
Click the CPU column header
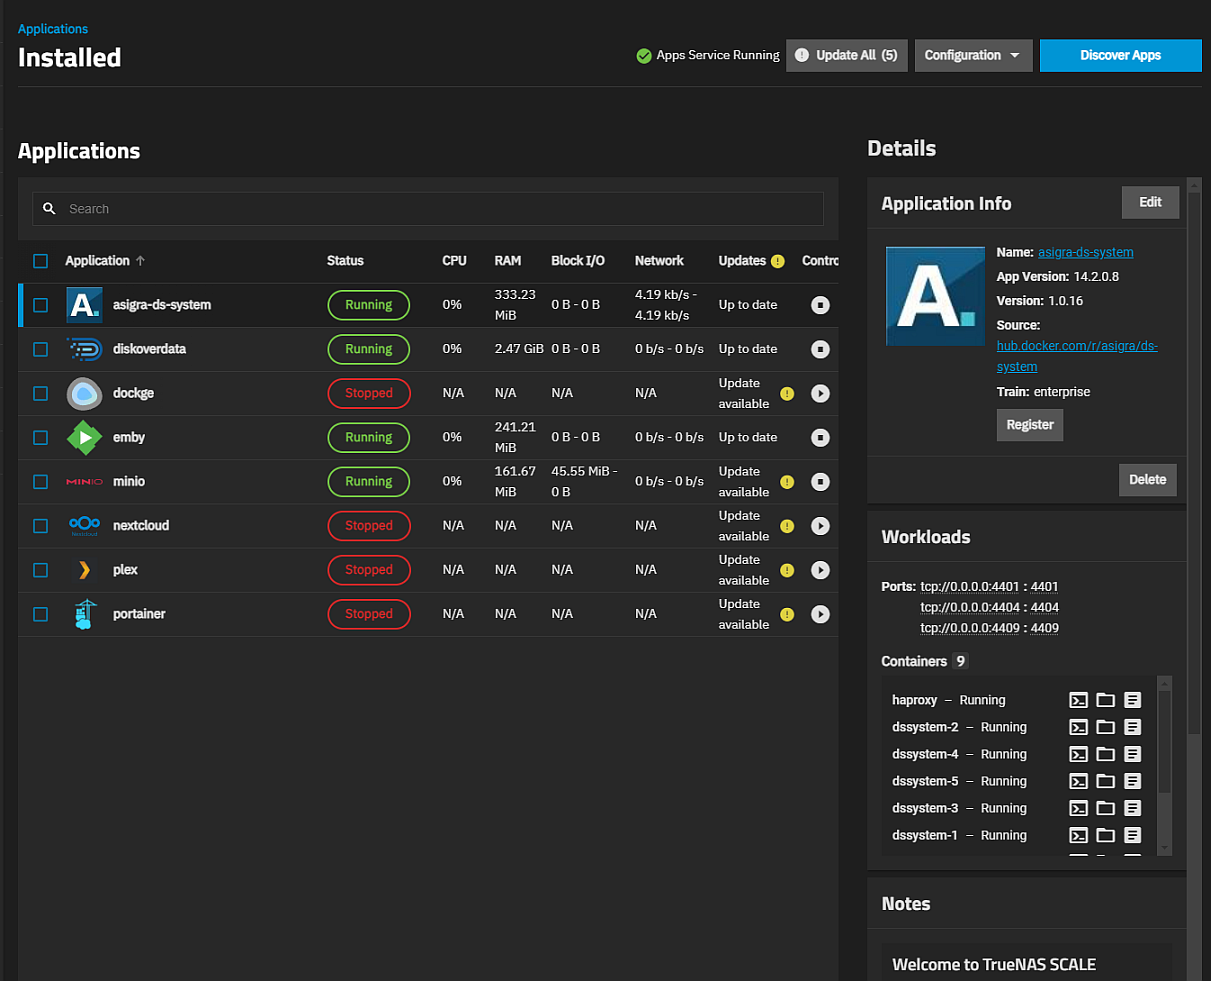pyautogui.click(x=454, y=261)
